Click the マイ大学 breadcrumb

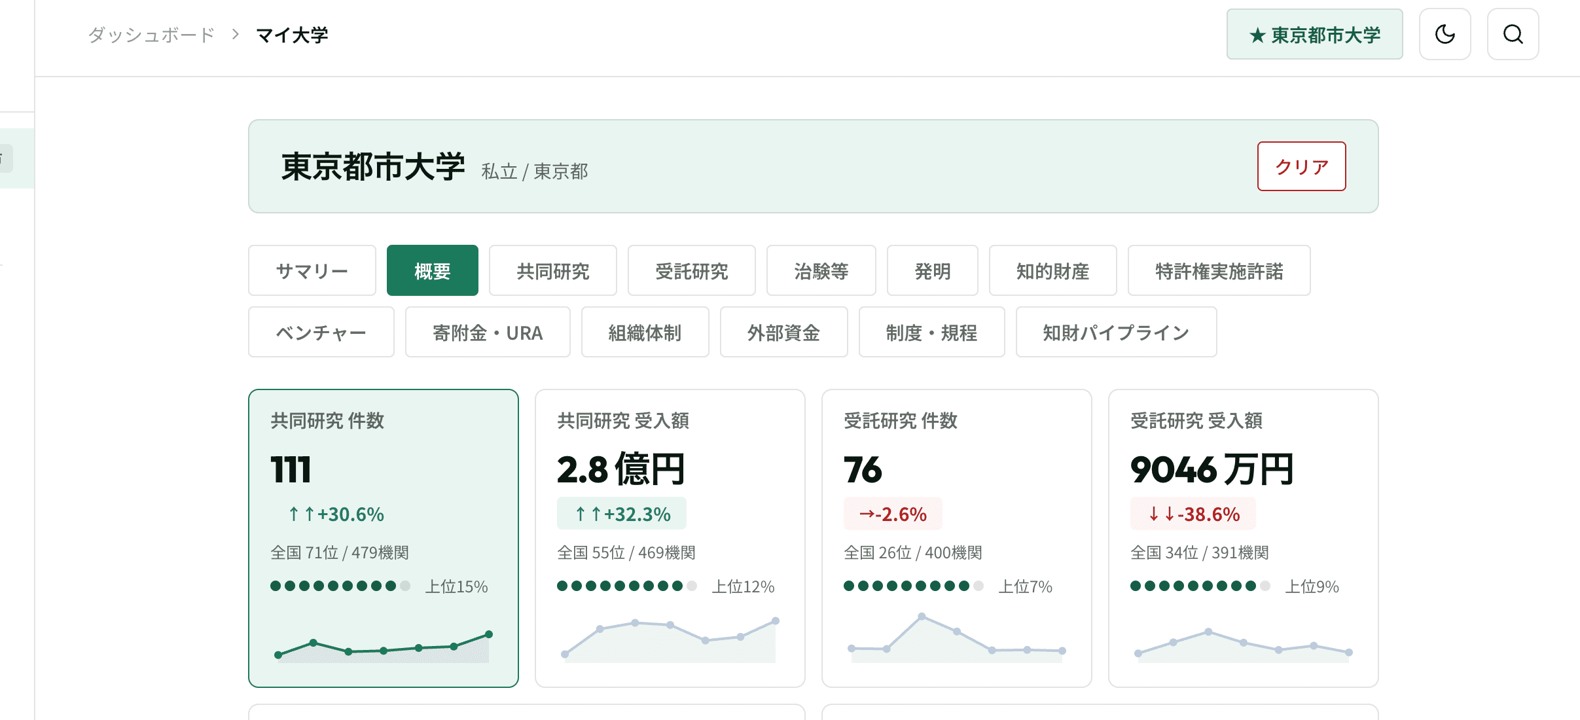click(x=292, y=35)
